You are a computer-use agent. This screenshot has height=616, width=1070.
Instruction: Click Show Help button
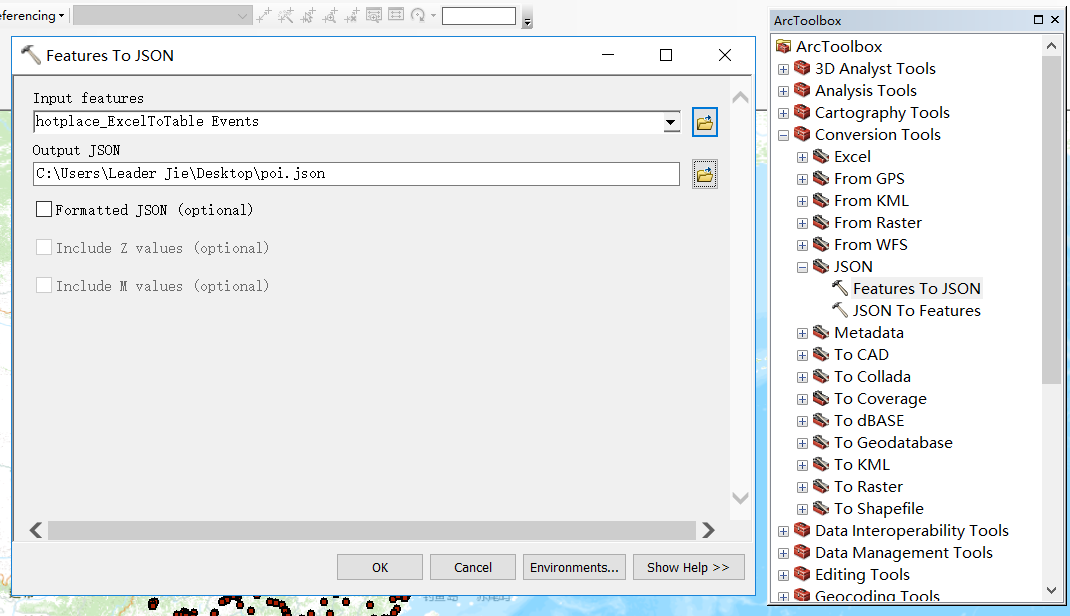(688, 567)
